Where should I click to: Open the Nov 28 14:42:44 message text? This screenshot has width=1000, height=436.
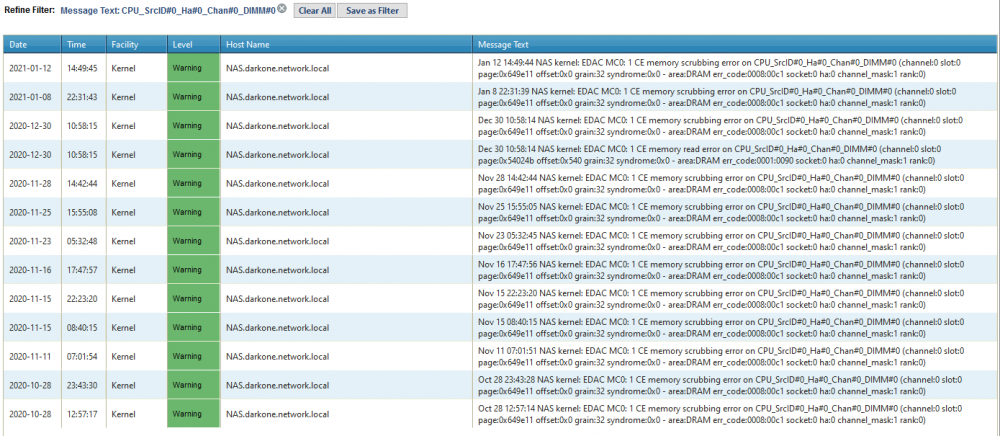click(x=719, y=184)
